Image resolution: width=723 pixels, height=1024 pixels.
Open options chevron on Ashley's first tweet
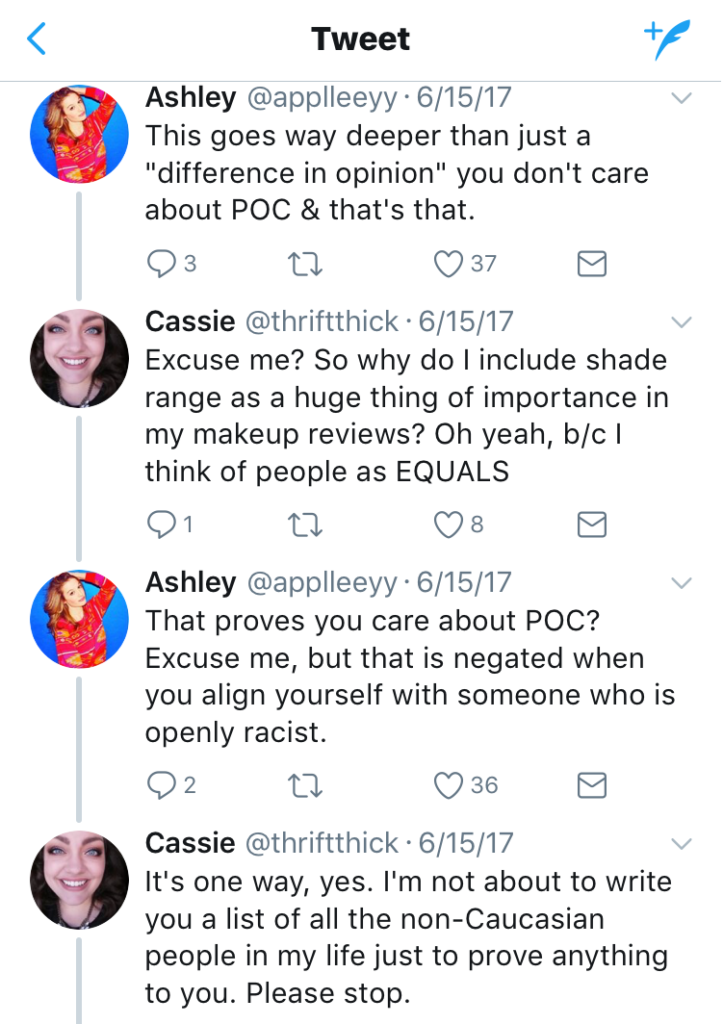click(x=682, y=98)
